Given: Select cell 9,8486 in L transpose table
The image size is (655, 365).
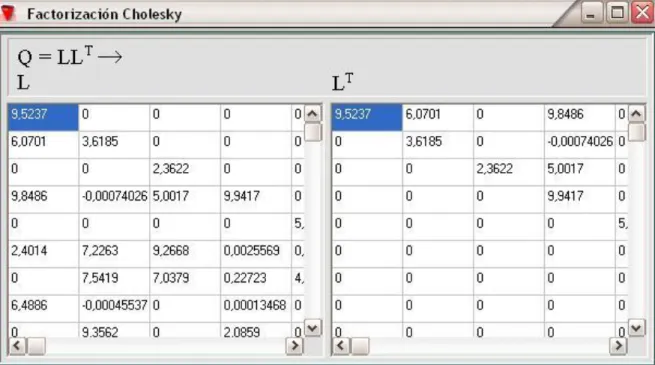Looking at the screenshot, I should (580, 118).
